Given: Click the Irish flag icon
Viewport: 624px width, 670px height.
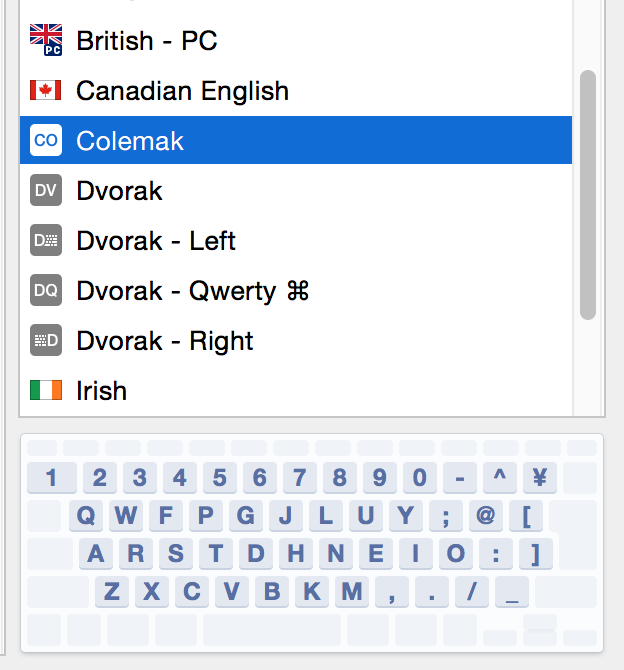Looking at the screenshot, I should click(x=46, y=390).
